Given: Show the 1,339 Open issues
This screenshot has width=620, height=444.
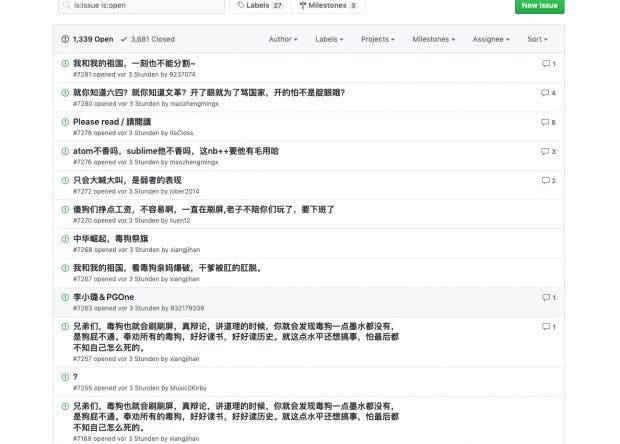Looking at the screenshot, I should pyautogui.click(x=87, y=39).
